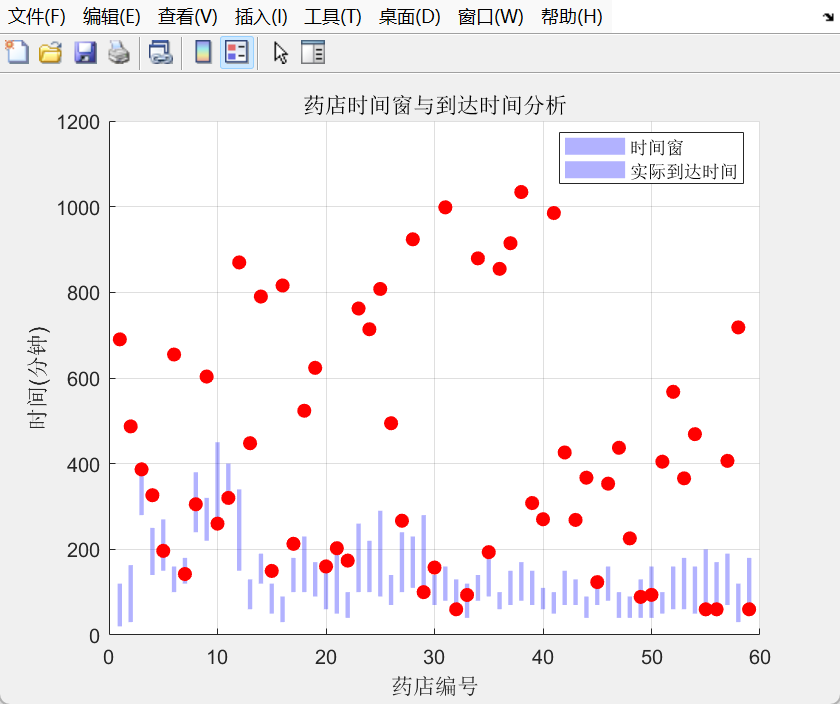This screenshot has width=840, height=704.
Task: Click the x-axis tick label 60
Action: 760,657
